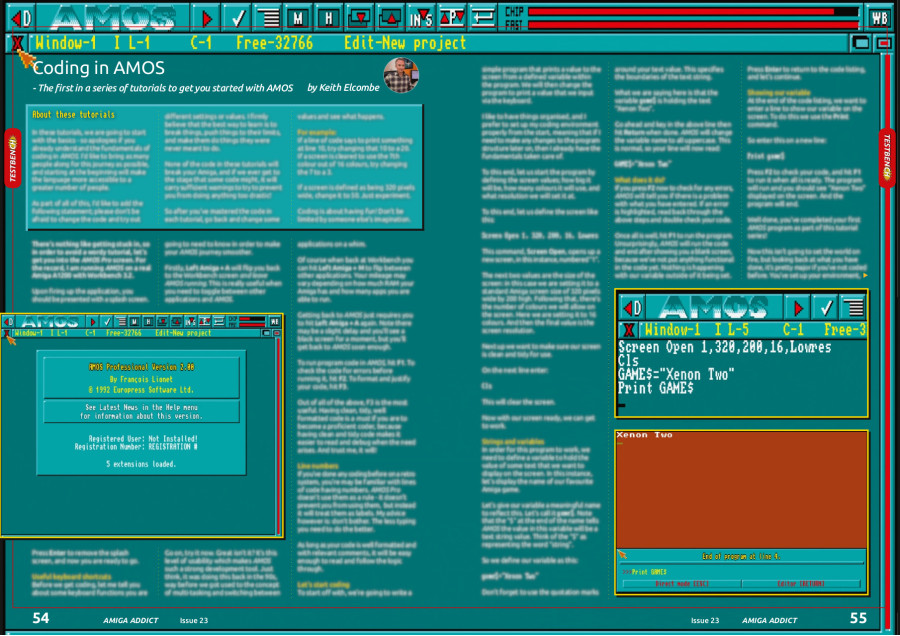Click the checkmark icon in code listing window
The width and height of the screenshot is (900, 636).
pyautogui.click(x=825, y=308)
